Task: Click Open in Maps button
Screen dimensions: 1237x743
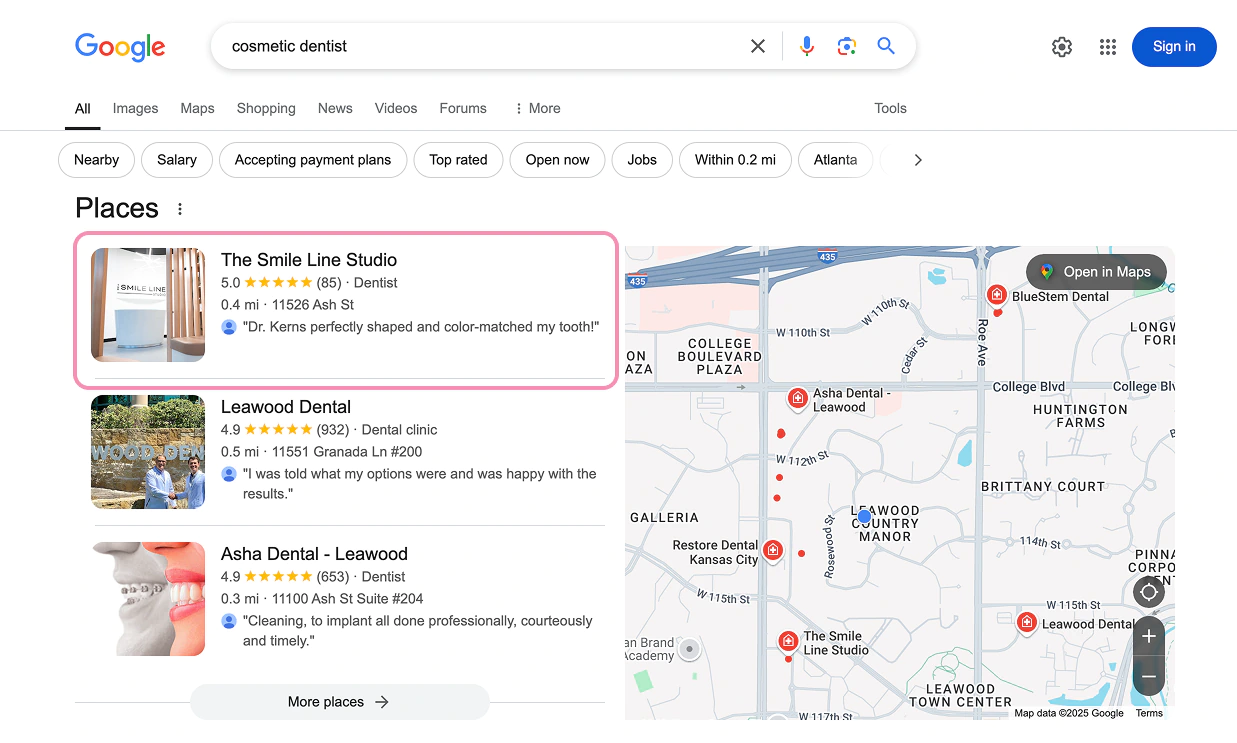Action: (x=1096, y=272)
